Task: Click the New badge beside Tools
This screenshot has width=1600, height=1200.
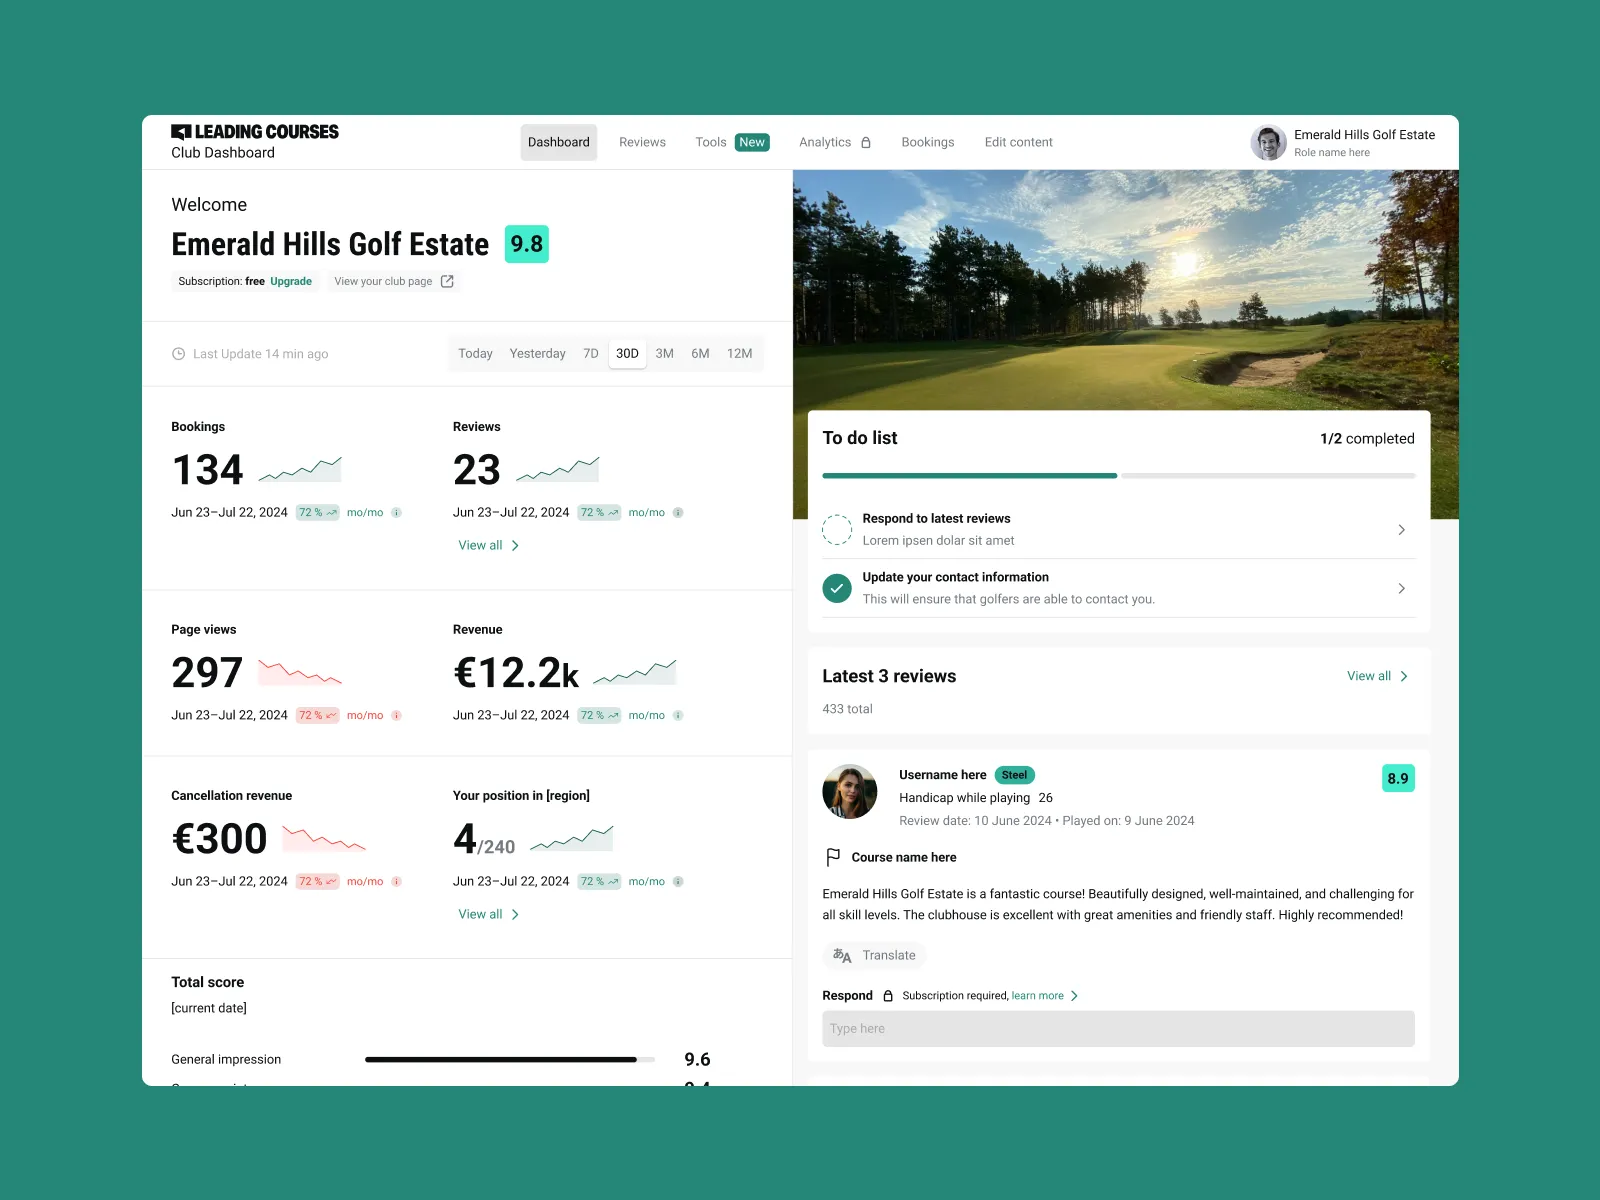Action: [752, 142]
